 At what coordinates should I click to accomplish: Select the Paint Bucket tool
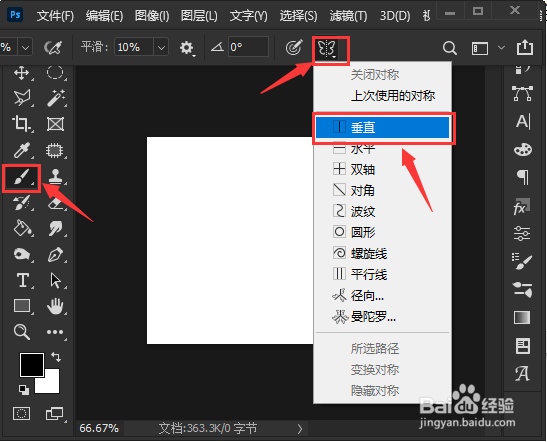[x=22, y=229]
